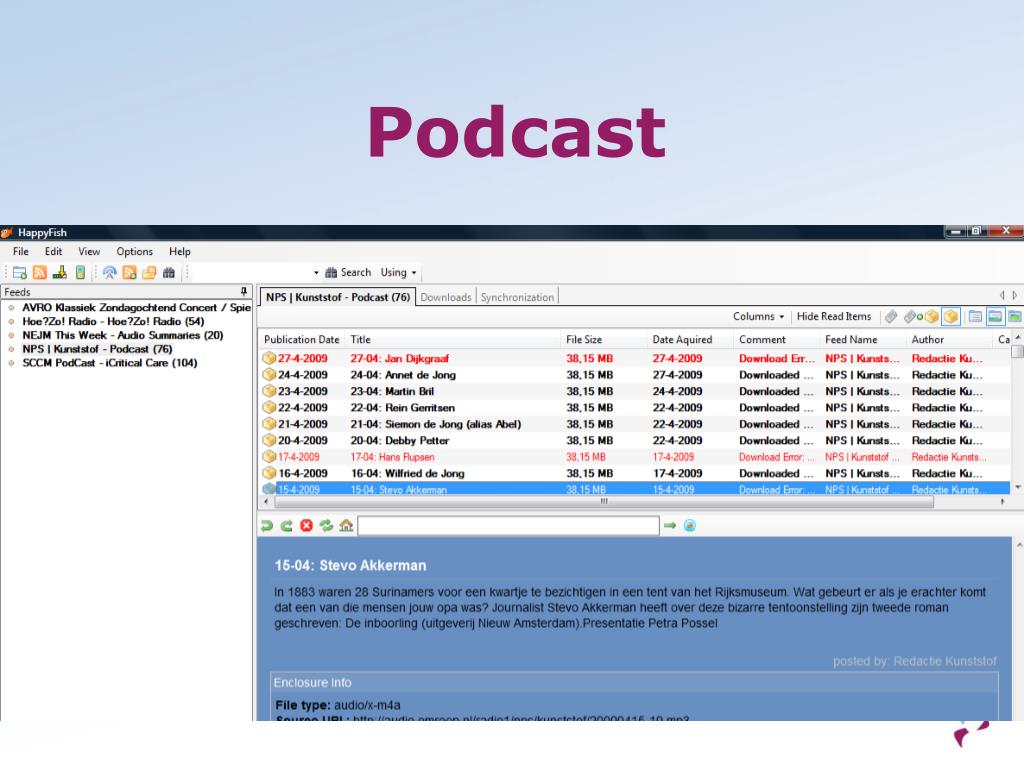Sort by Publication Date column header
The image size is (1024, 768).
coord(302,340)
